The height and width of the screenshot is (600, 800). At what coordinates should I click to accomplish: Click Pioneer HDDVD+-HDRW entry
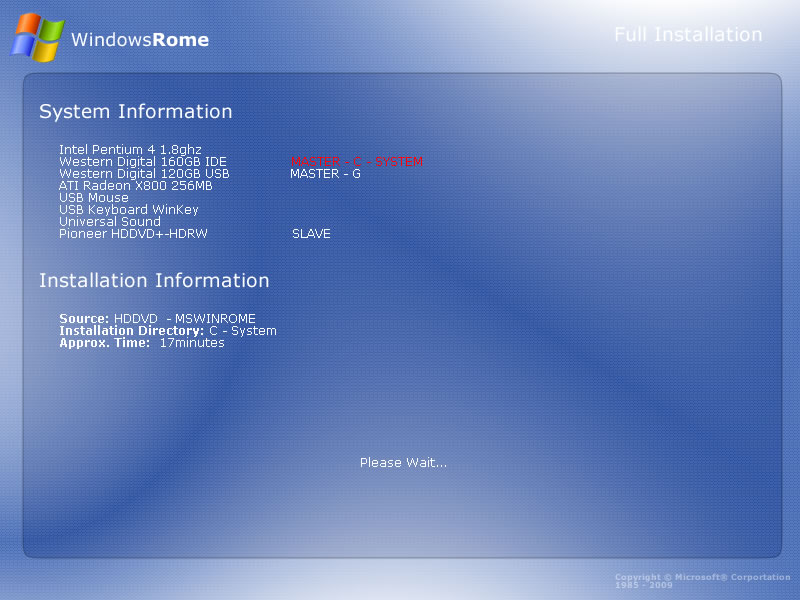tap(133, 234)
